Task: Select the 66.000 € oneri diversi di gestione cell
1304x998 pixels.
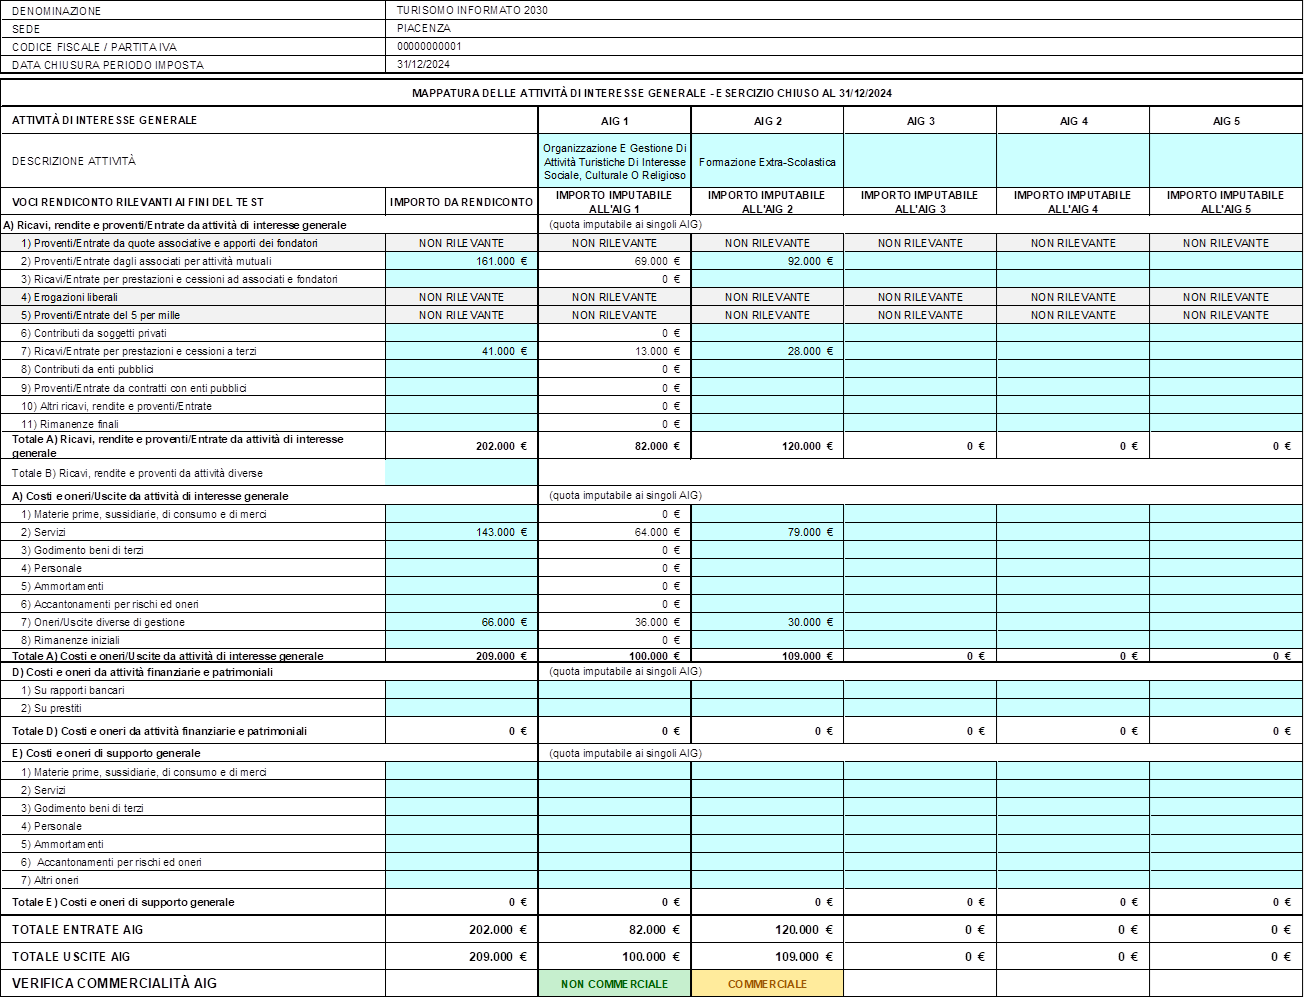Action: coord(462,622)
